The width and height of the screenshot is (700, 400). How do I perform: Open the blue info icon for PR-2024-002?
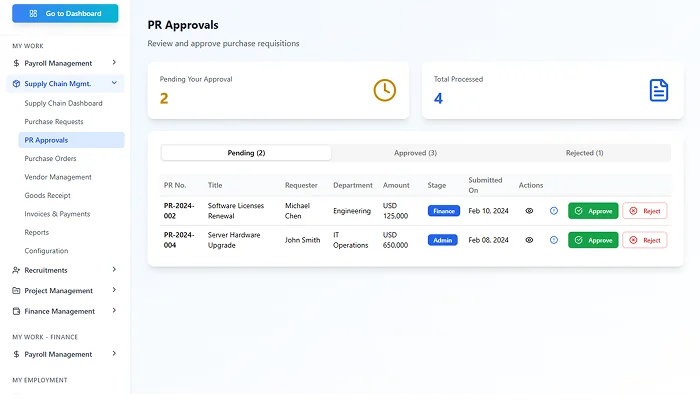554,211
